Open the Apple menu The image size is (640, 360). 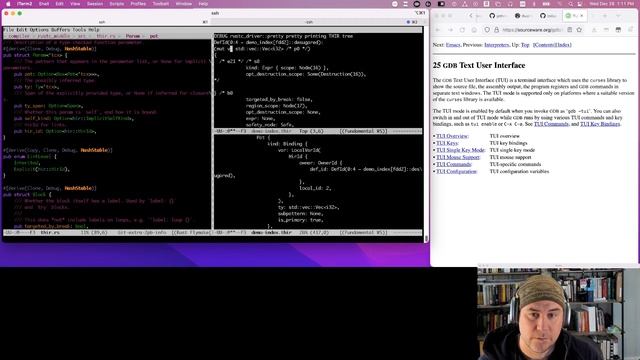point(8,4)
